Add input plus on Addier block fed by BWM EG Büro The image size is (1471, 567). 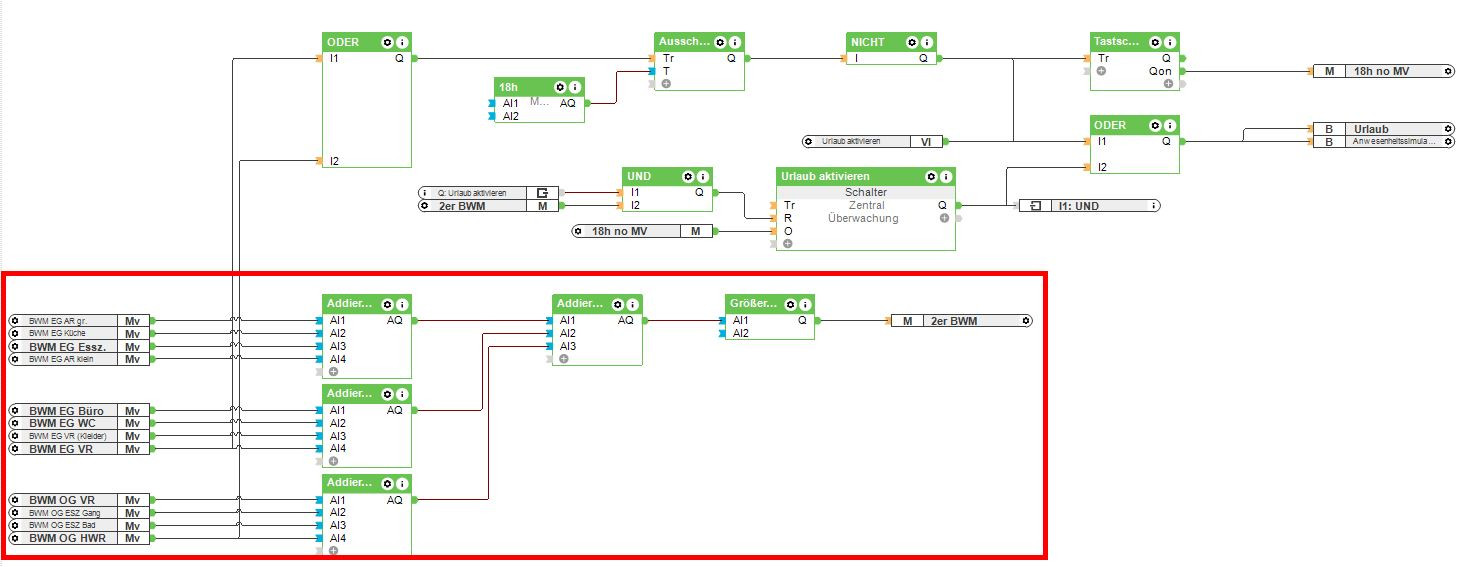[x=333, y=461]
